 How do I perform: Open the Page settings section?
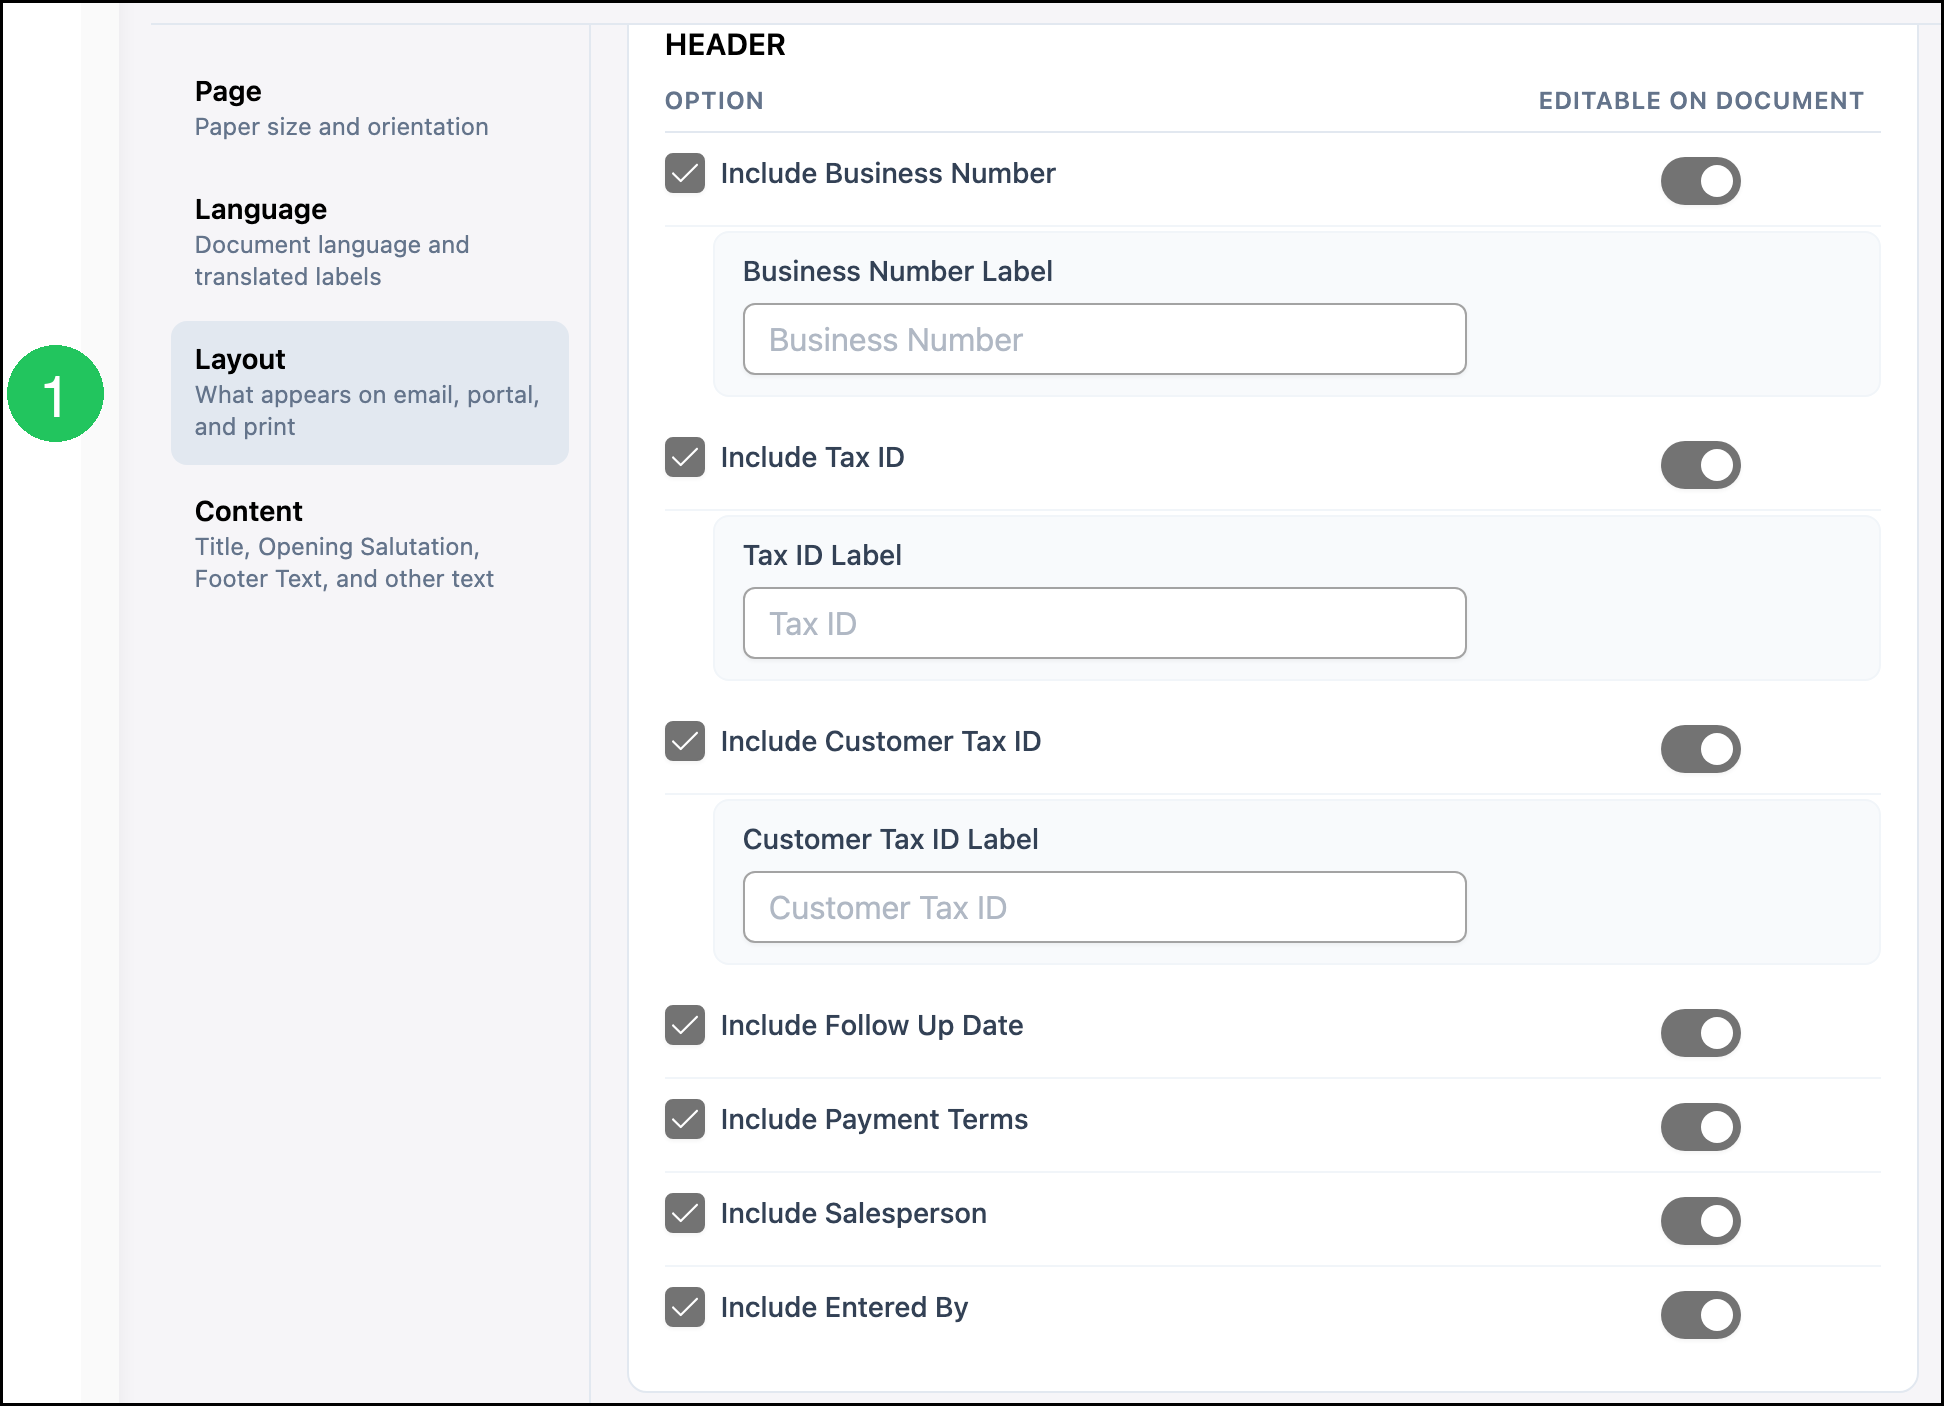pos(370,108)
